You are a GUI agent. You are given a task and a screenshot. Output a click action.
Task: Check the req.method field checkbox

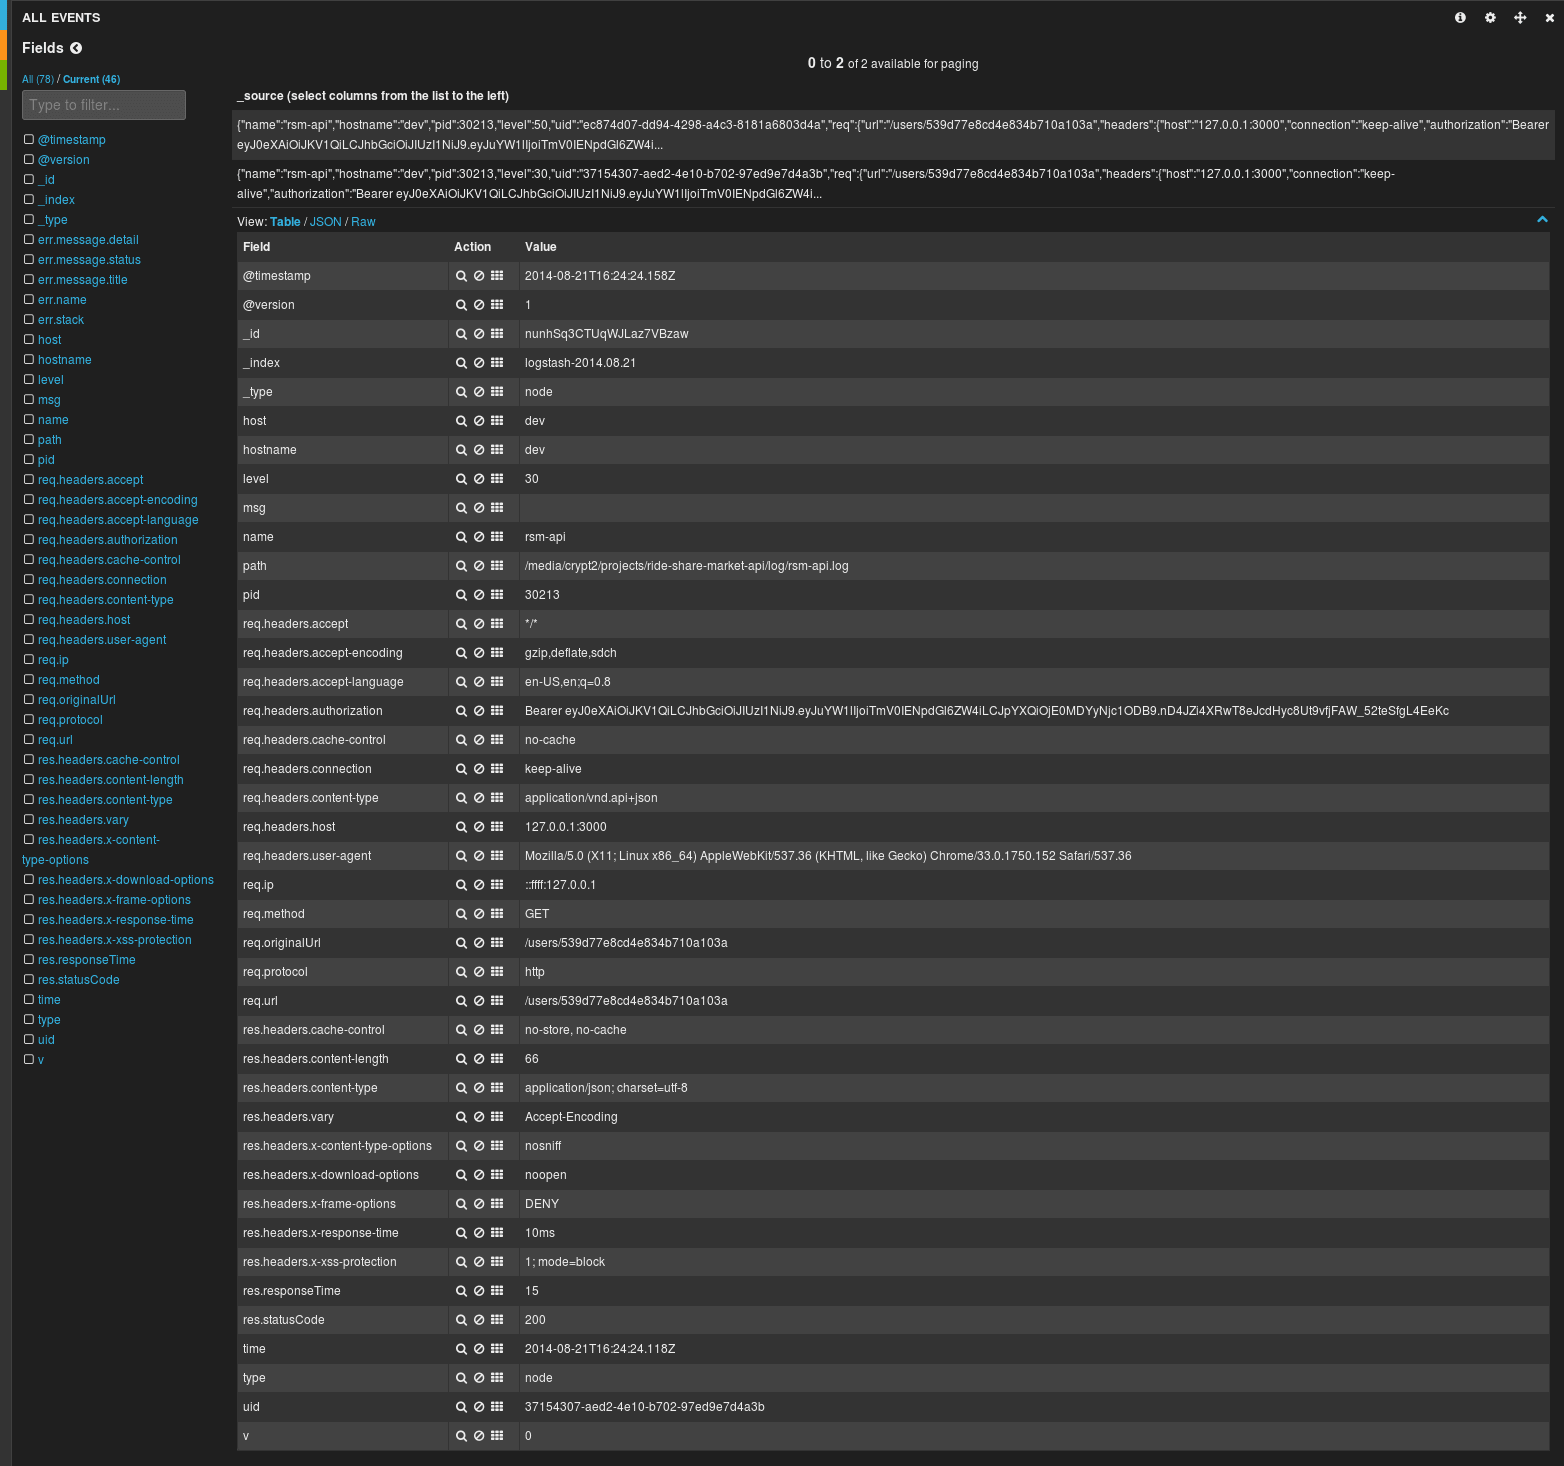tap(29, 679)
